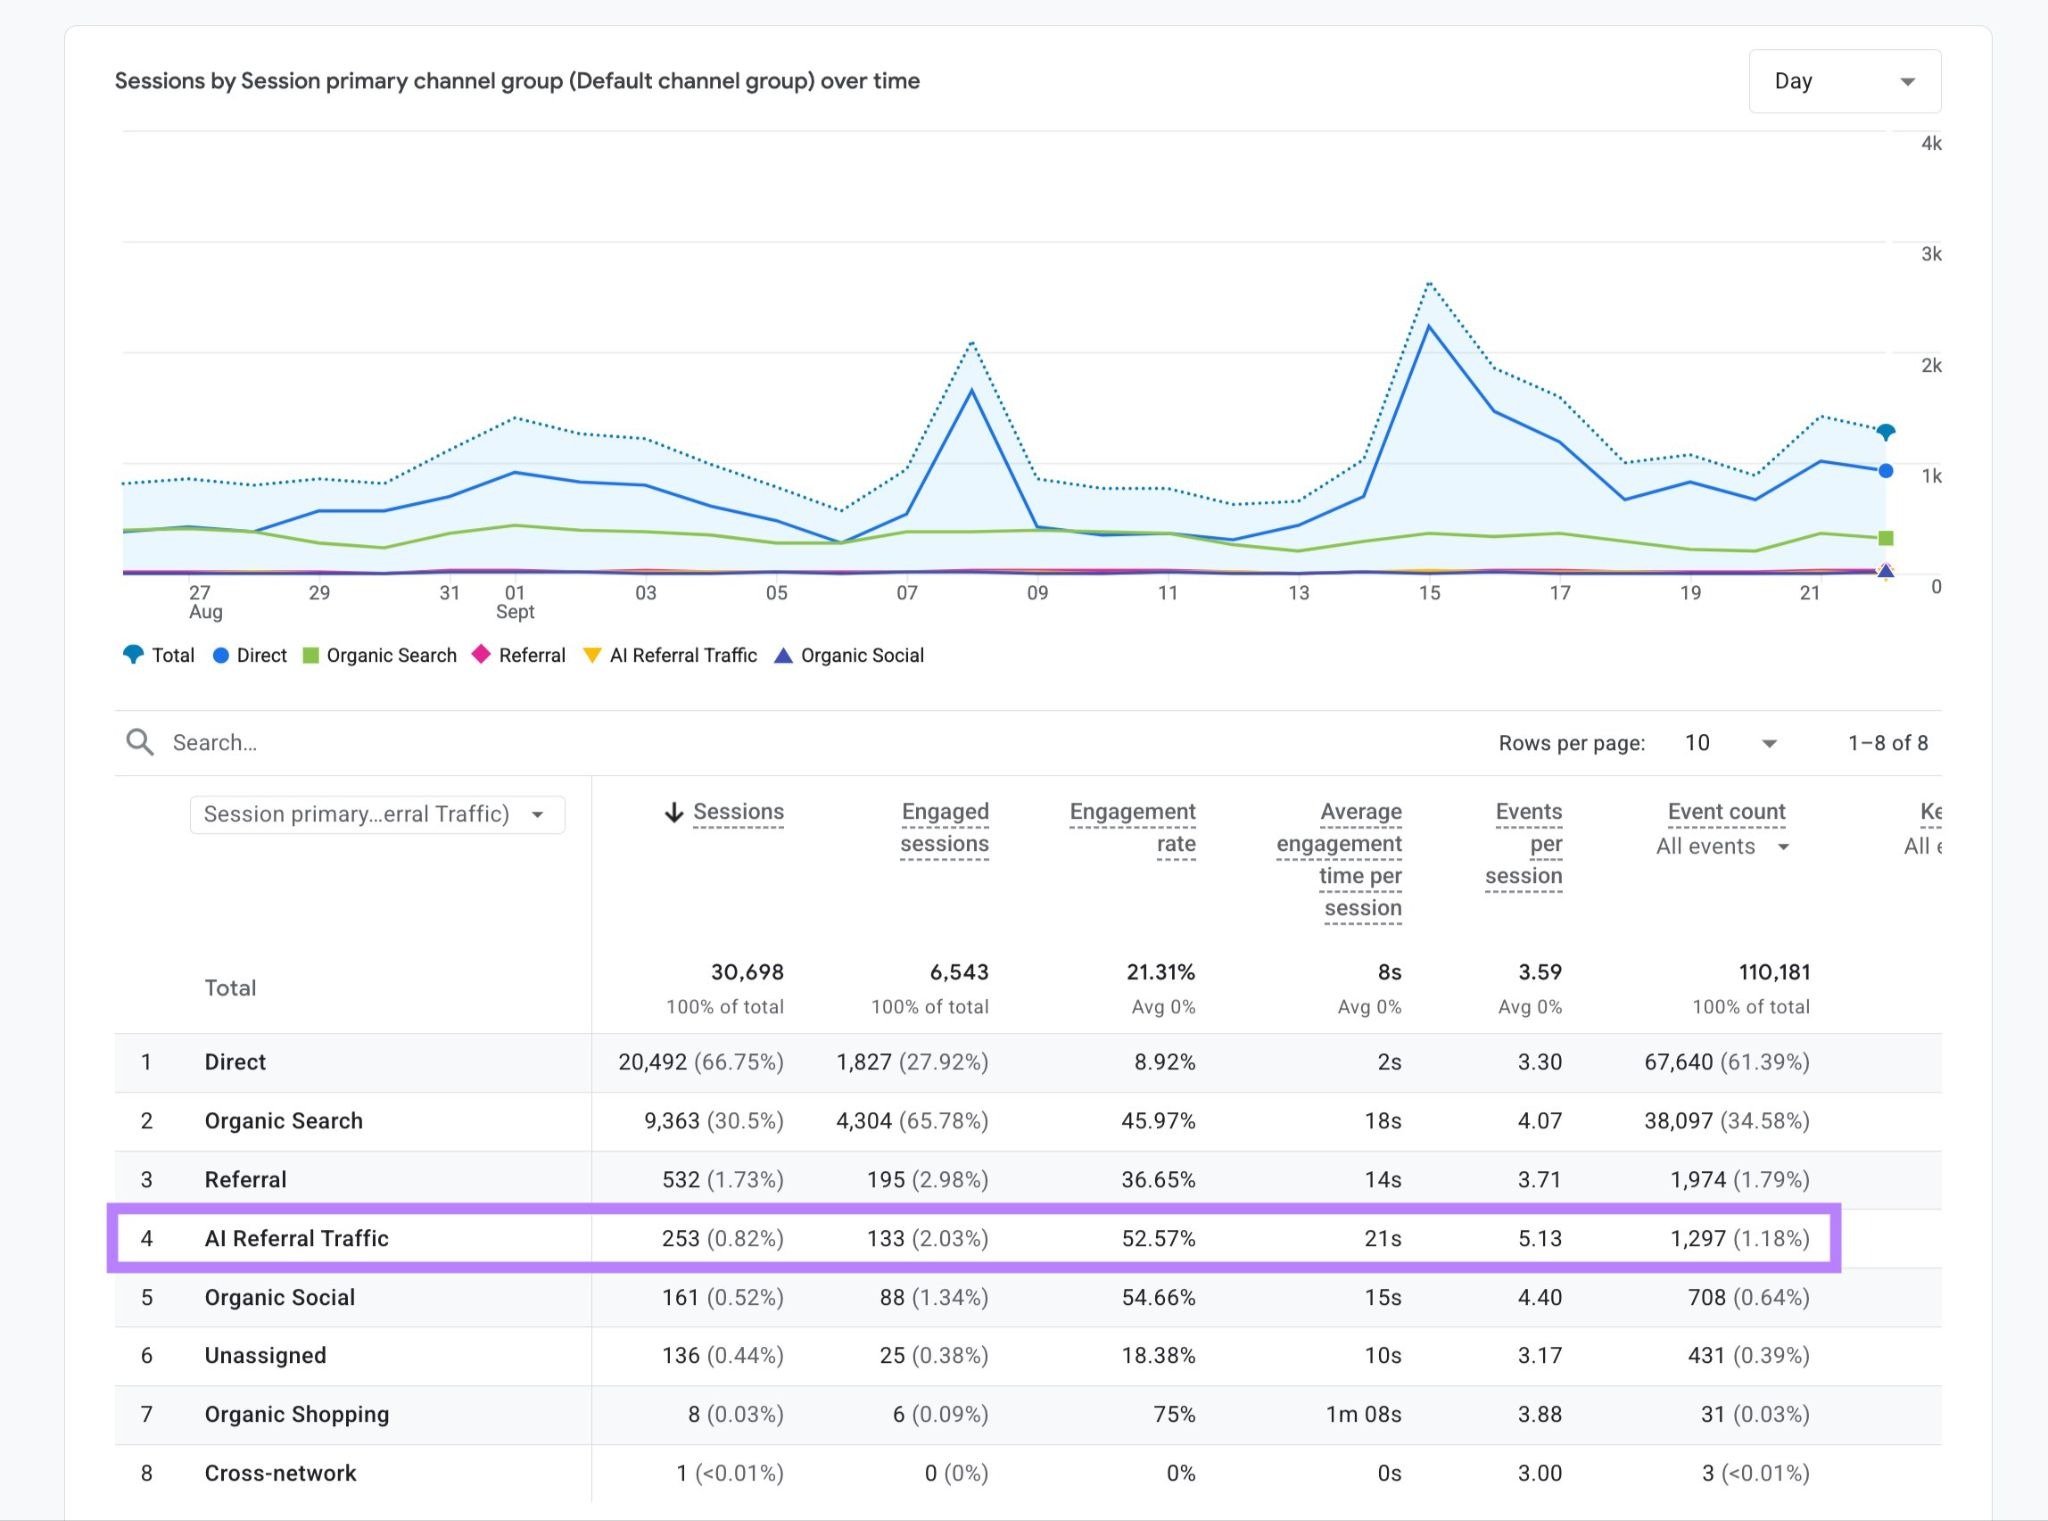
Task: Click the 1–8 of 8 pagination text
Action: 1888,743
